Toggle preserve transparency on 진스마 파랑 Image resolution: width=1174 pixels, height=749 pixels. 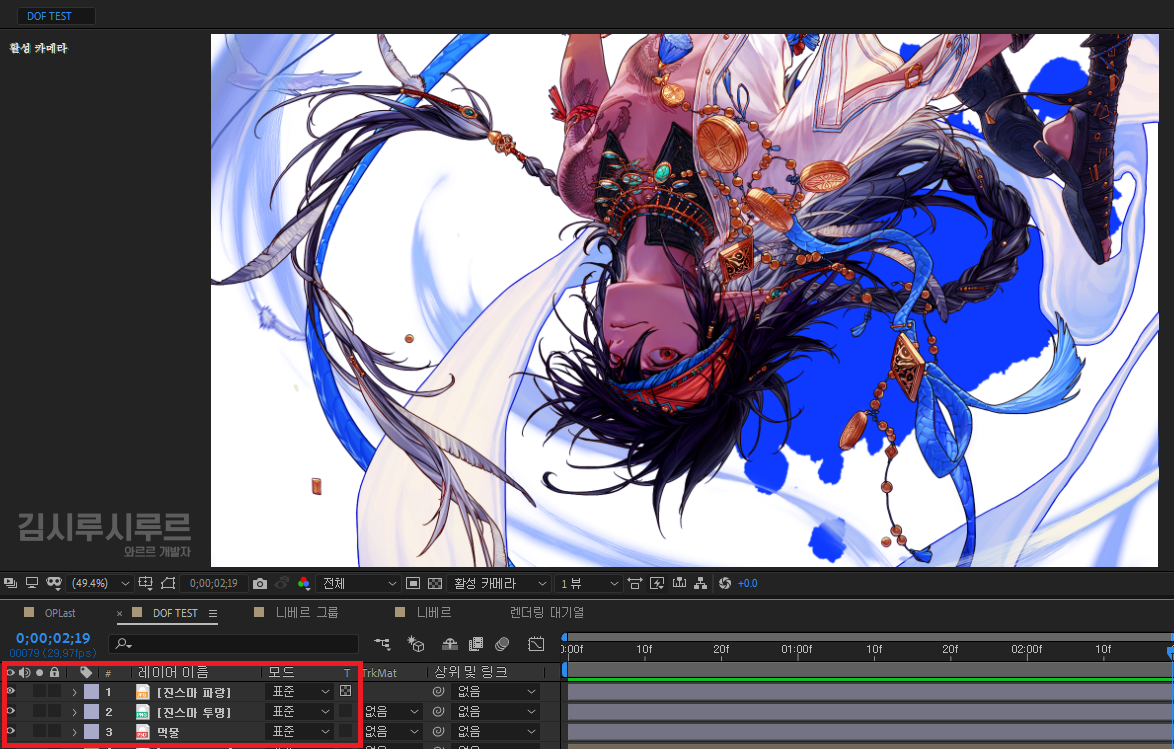345,691
